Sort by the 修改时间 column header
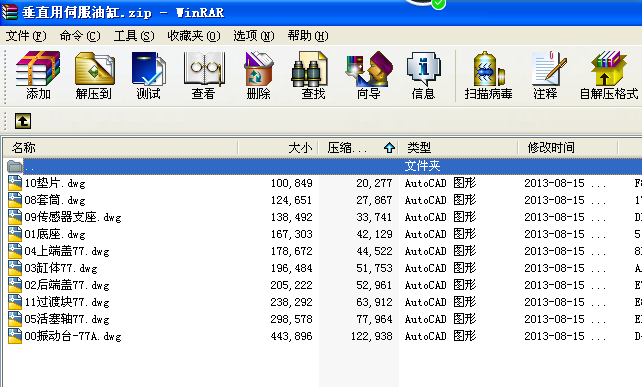Screen dimensions: 642x387 click(568, 147)
